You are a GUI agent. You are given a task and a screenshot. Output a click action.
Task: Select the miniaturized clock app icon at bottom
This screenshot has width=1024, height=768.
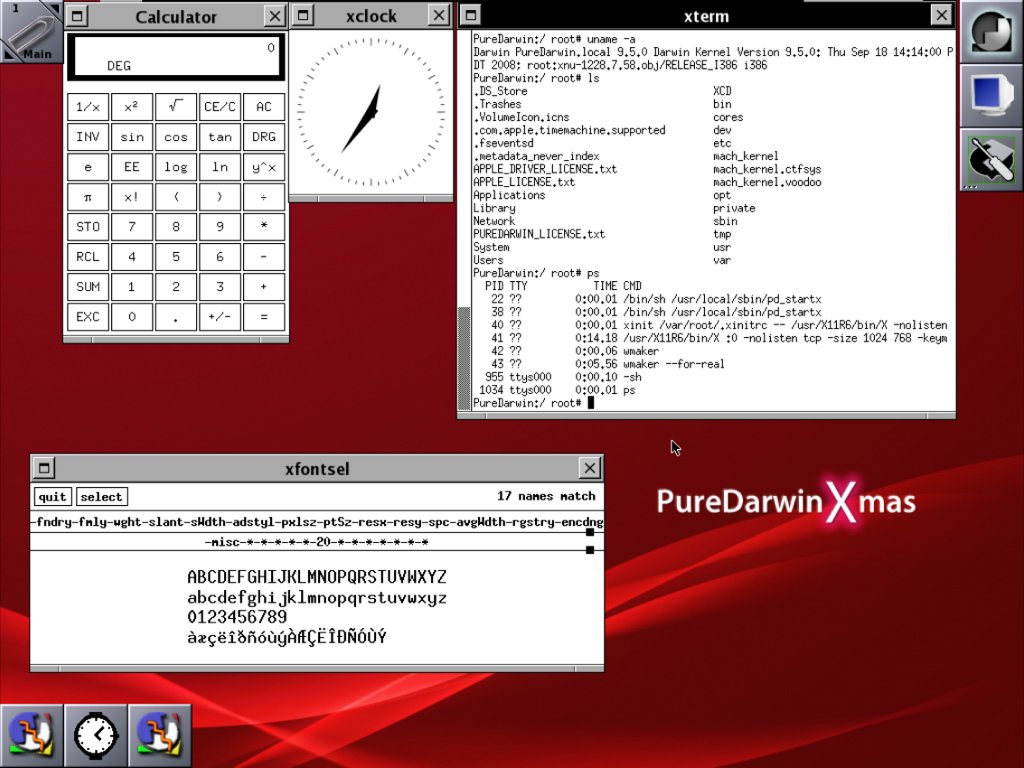pos(95,736)
